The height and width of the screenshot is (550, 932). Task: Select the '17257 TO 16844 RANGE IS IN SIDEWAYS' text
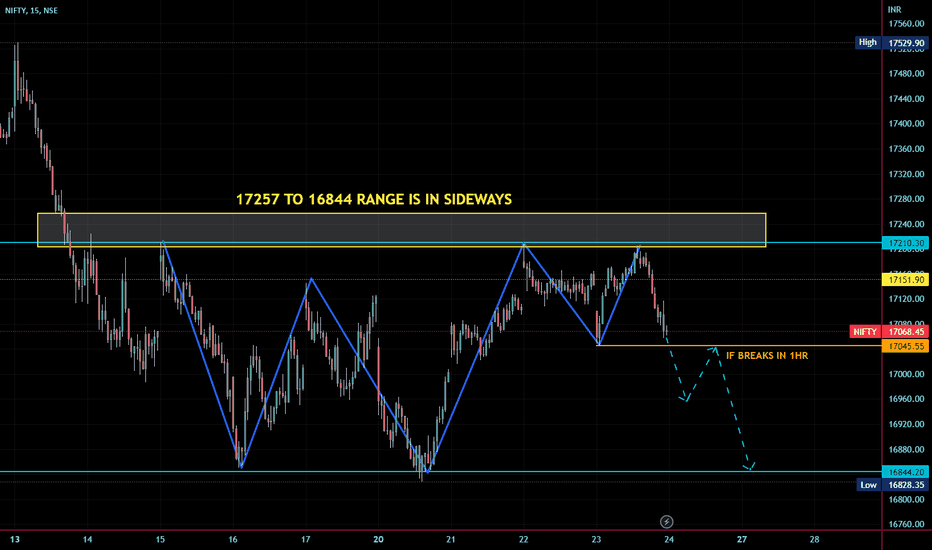point(374,199)
